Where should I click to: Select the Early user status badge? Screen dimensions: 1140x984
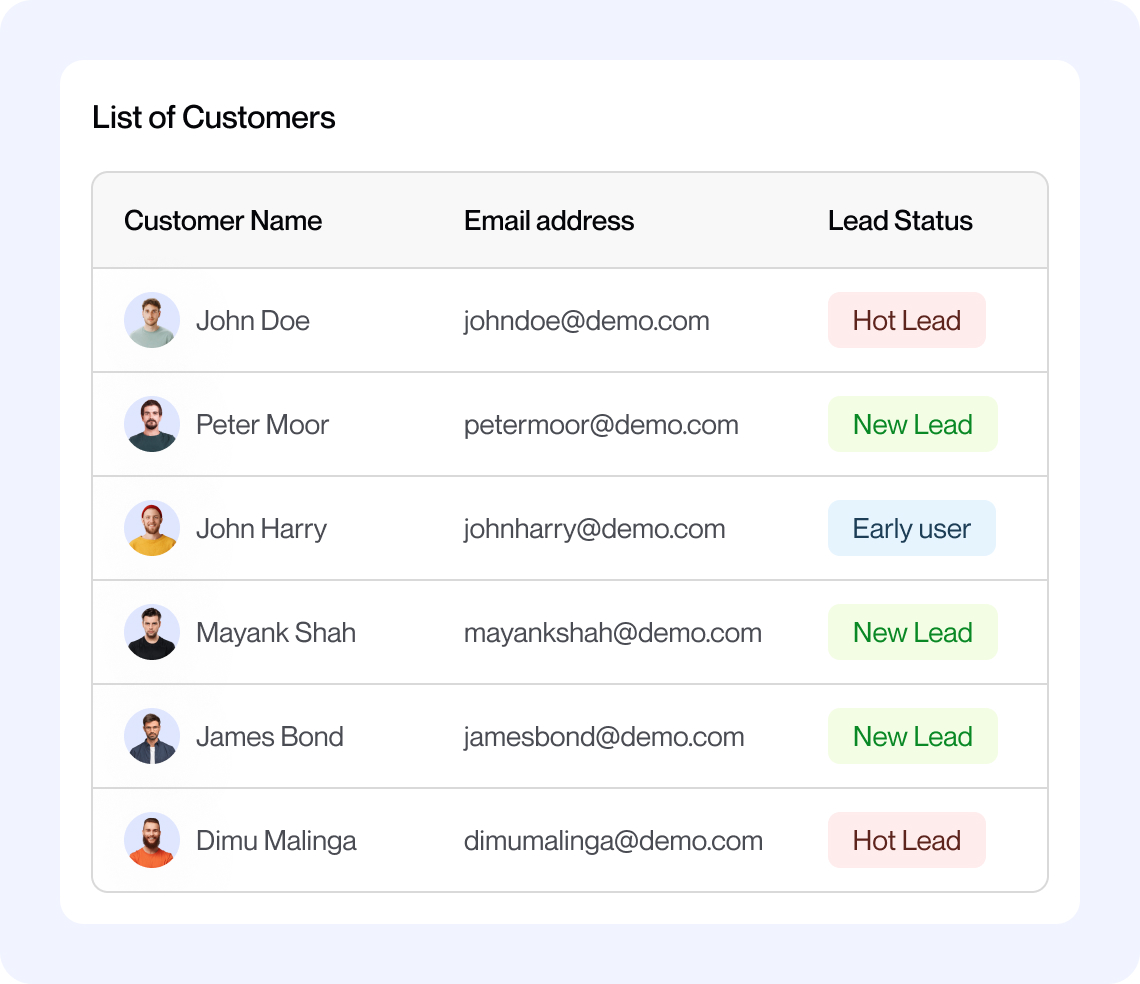pyautogui.click(x=911, y=528)
